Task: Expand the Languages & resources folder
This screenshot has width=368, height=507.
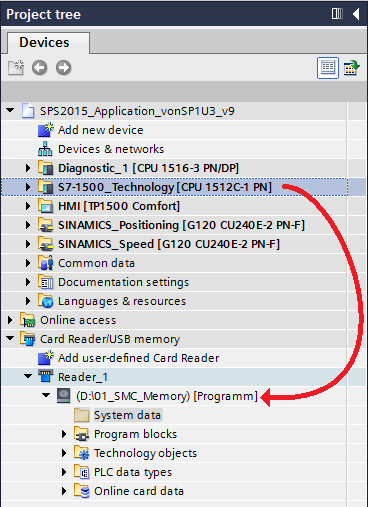Action: click(28, 301)
